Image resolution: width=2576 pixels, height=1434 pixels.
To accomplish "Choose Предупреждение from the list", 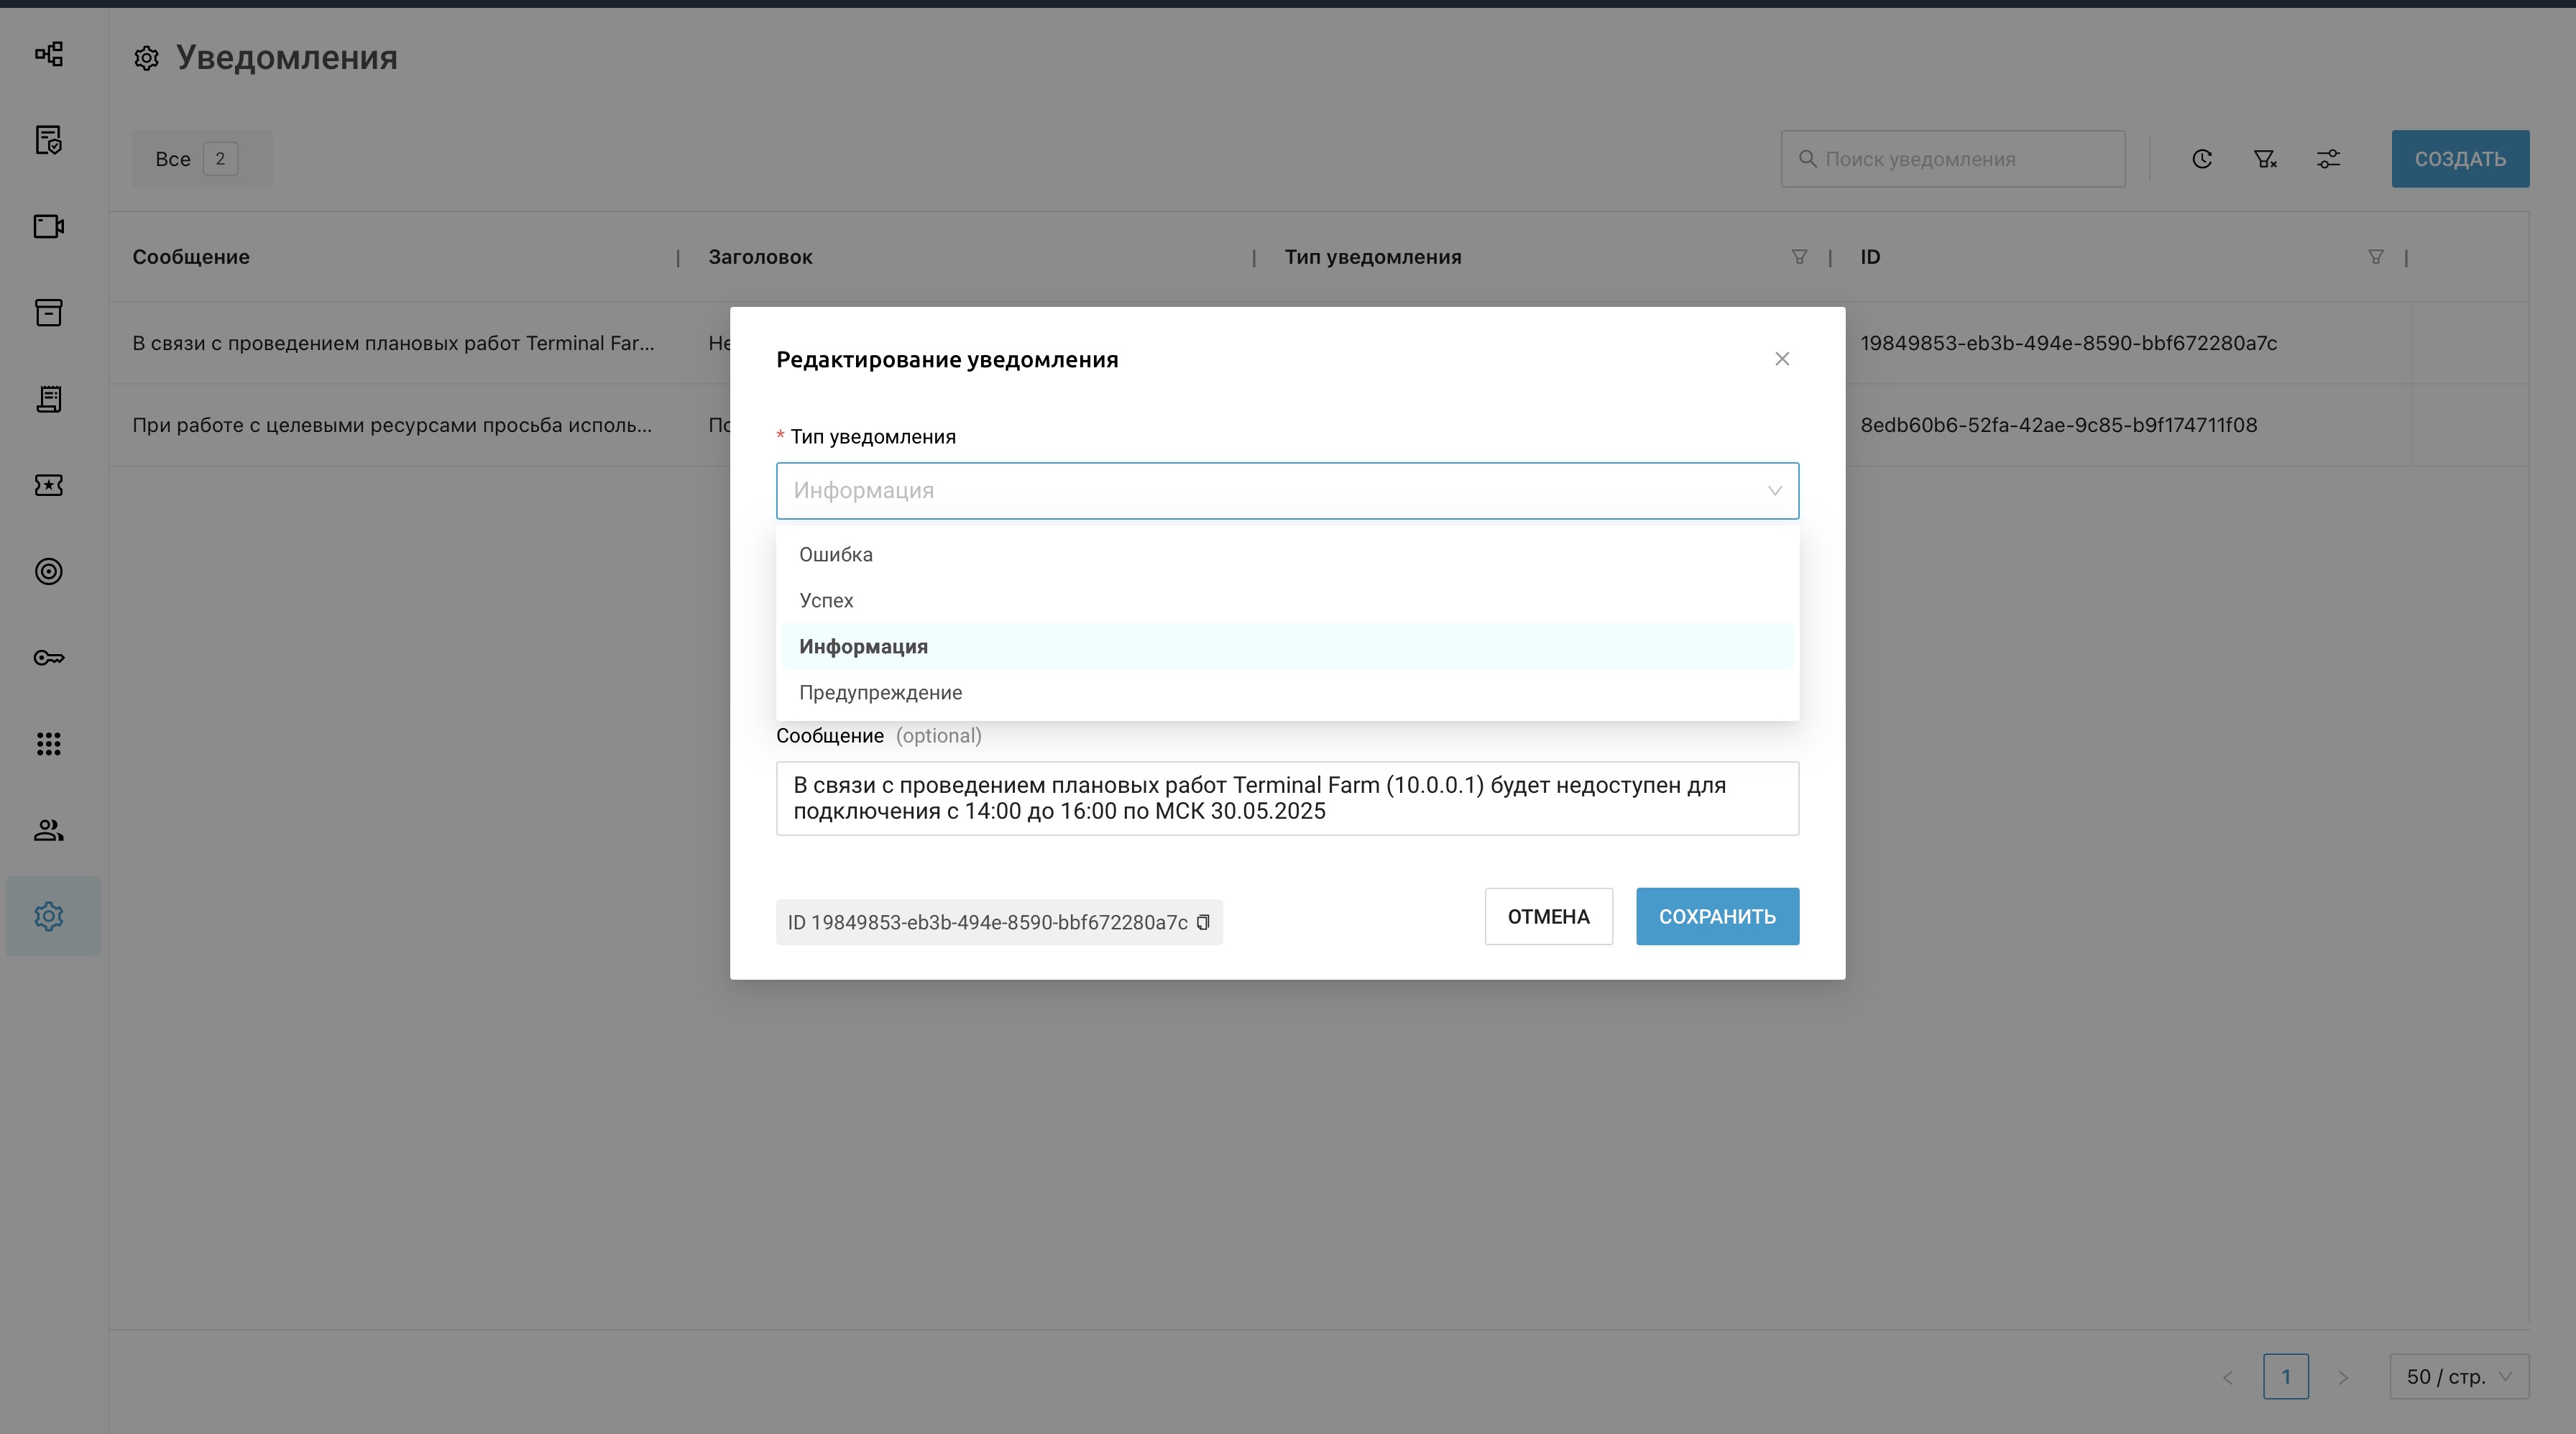I will (880, 693).
